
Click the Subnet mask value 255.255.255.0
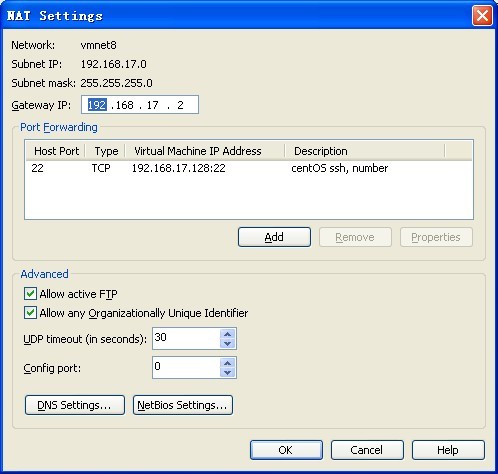coord(116,83)
